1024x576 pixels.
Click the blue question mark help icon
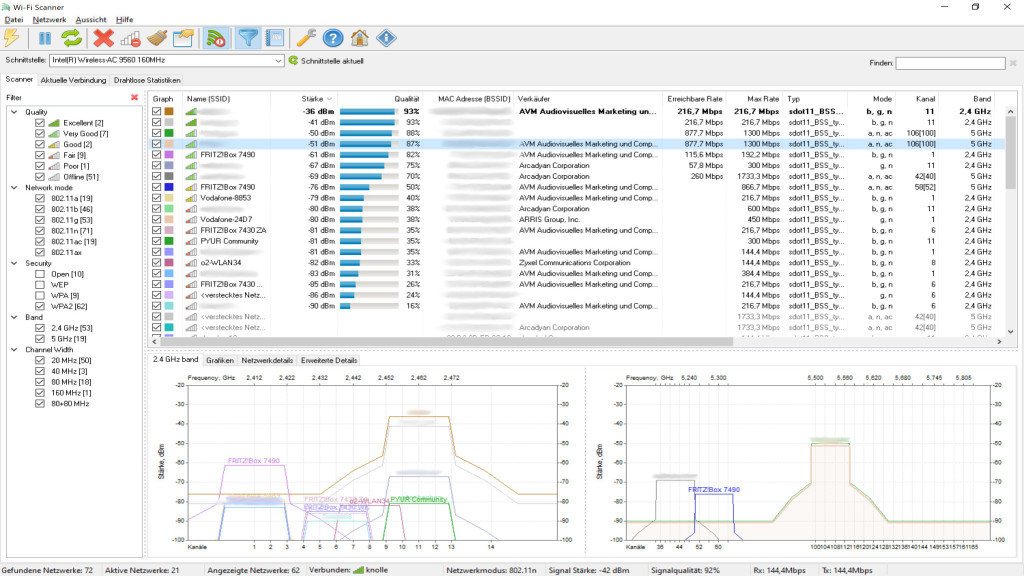[x=333, y=38]
